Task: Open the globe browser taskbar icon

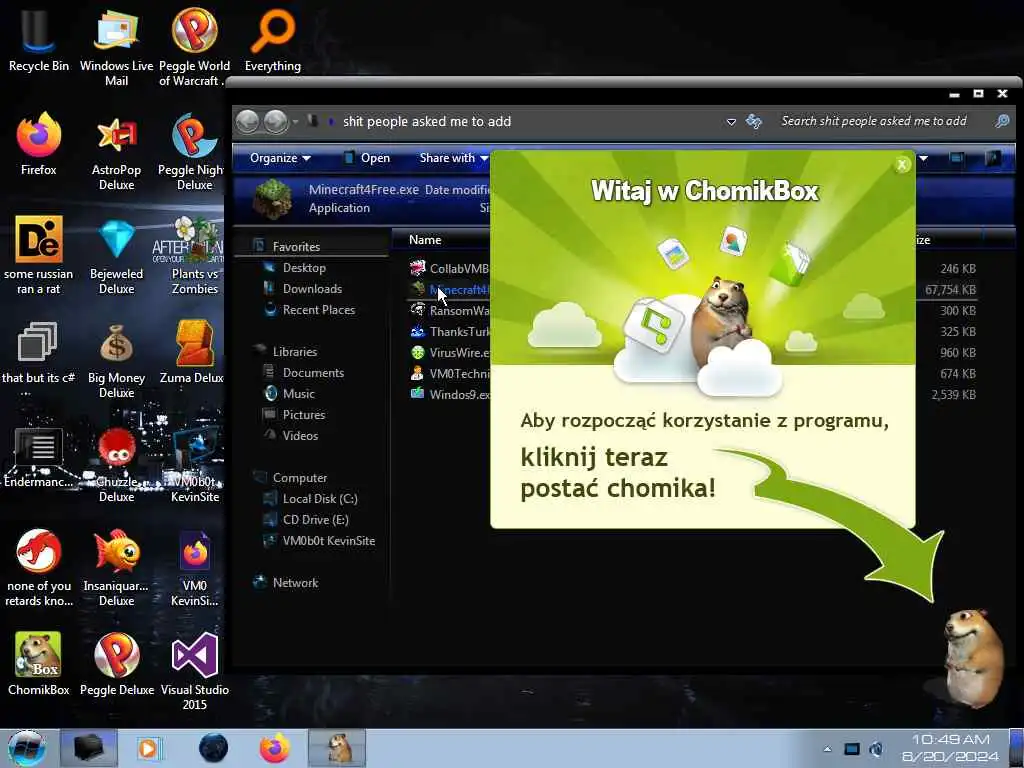Action: pos(213,748)
